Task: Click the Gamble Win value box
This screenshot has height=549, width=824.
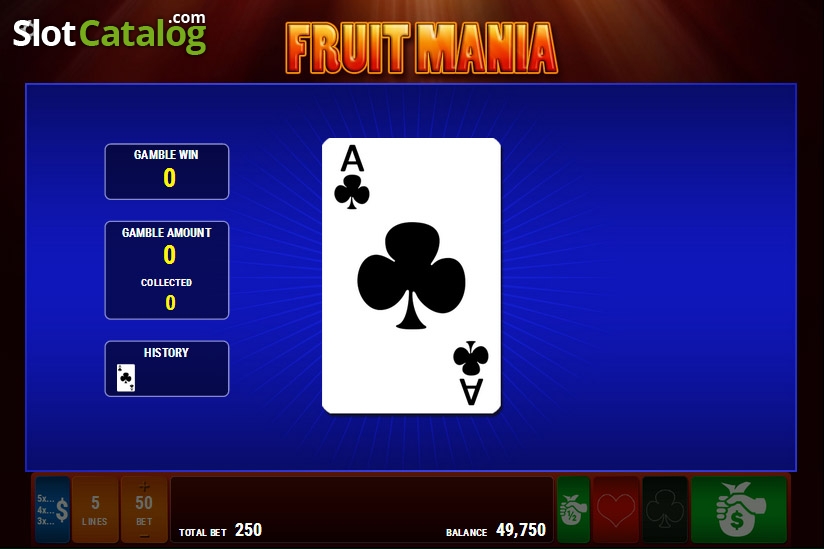Action: tap(167, 171)
